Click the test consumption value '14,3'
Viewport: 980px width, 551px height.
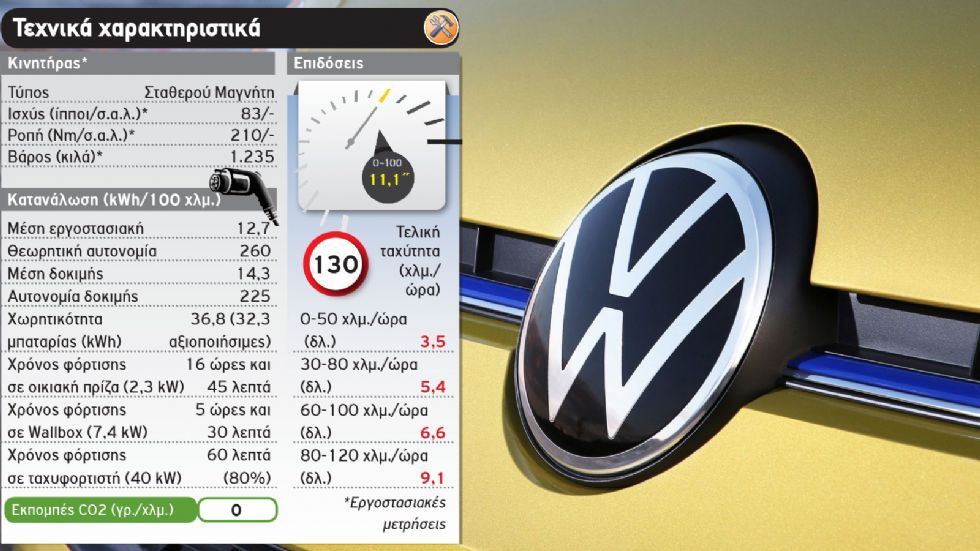[254, 274]
